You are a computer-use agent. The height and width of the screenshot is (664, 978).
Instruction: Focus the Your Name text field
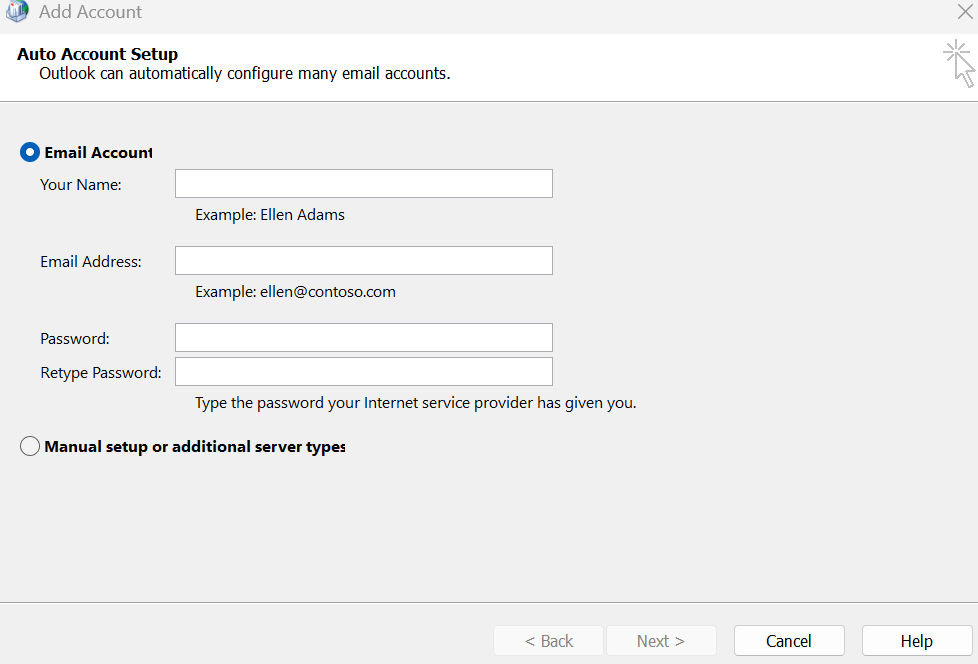tap(364, 184)
